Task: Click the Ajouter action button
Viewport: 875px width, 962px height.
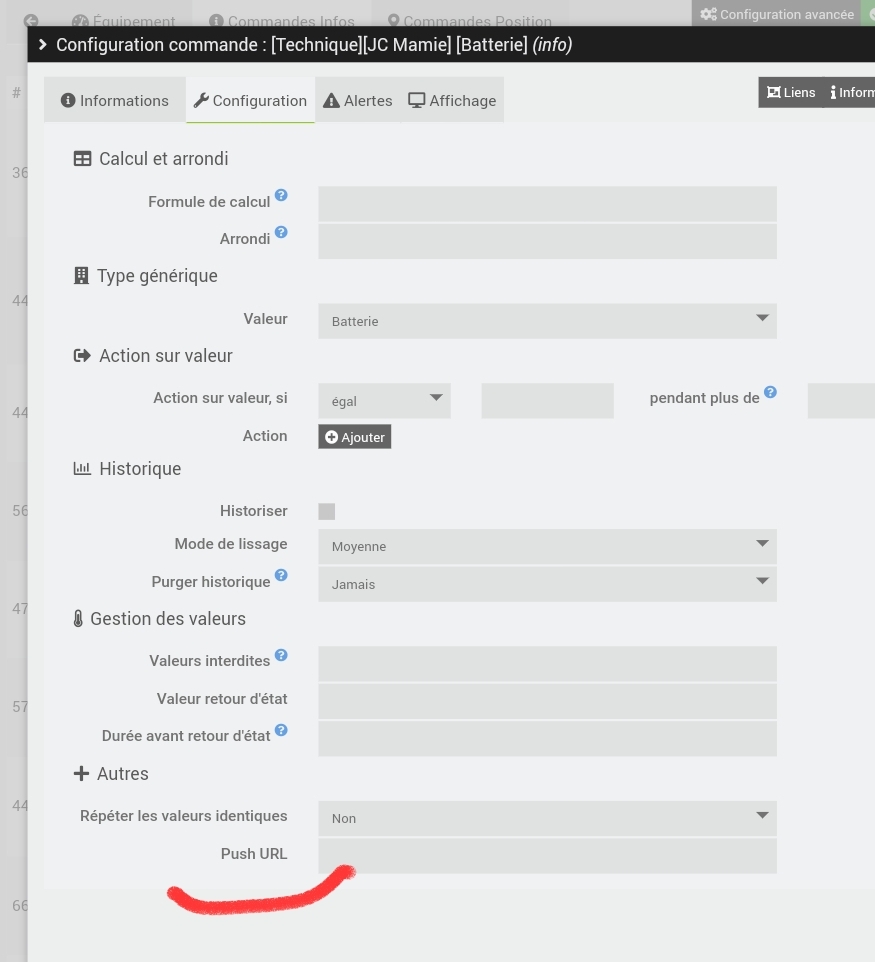Action: point(354,436)
